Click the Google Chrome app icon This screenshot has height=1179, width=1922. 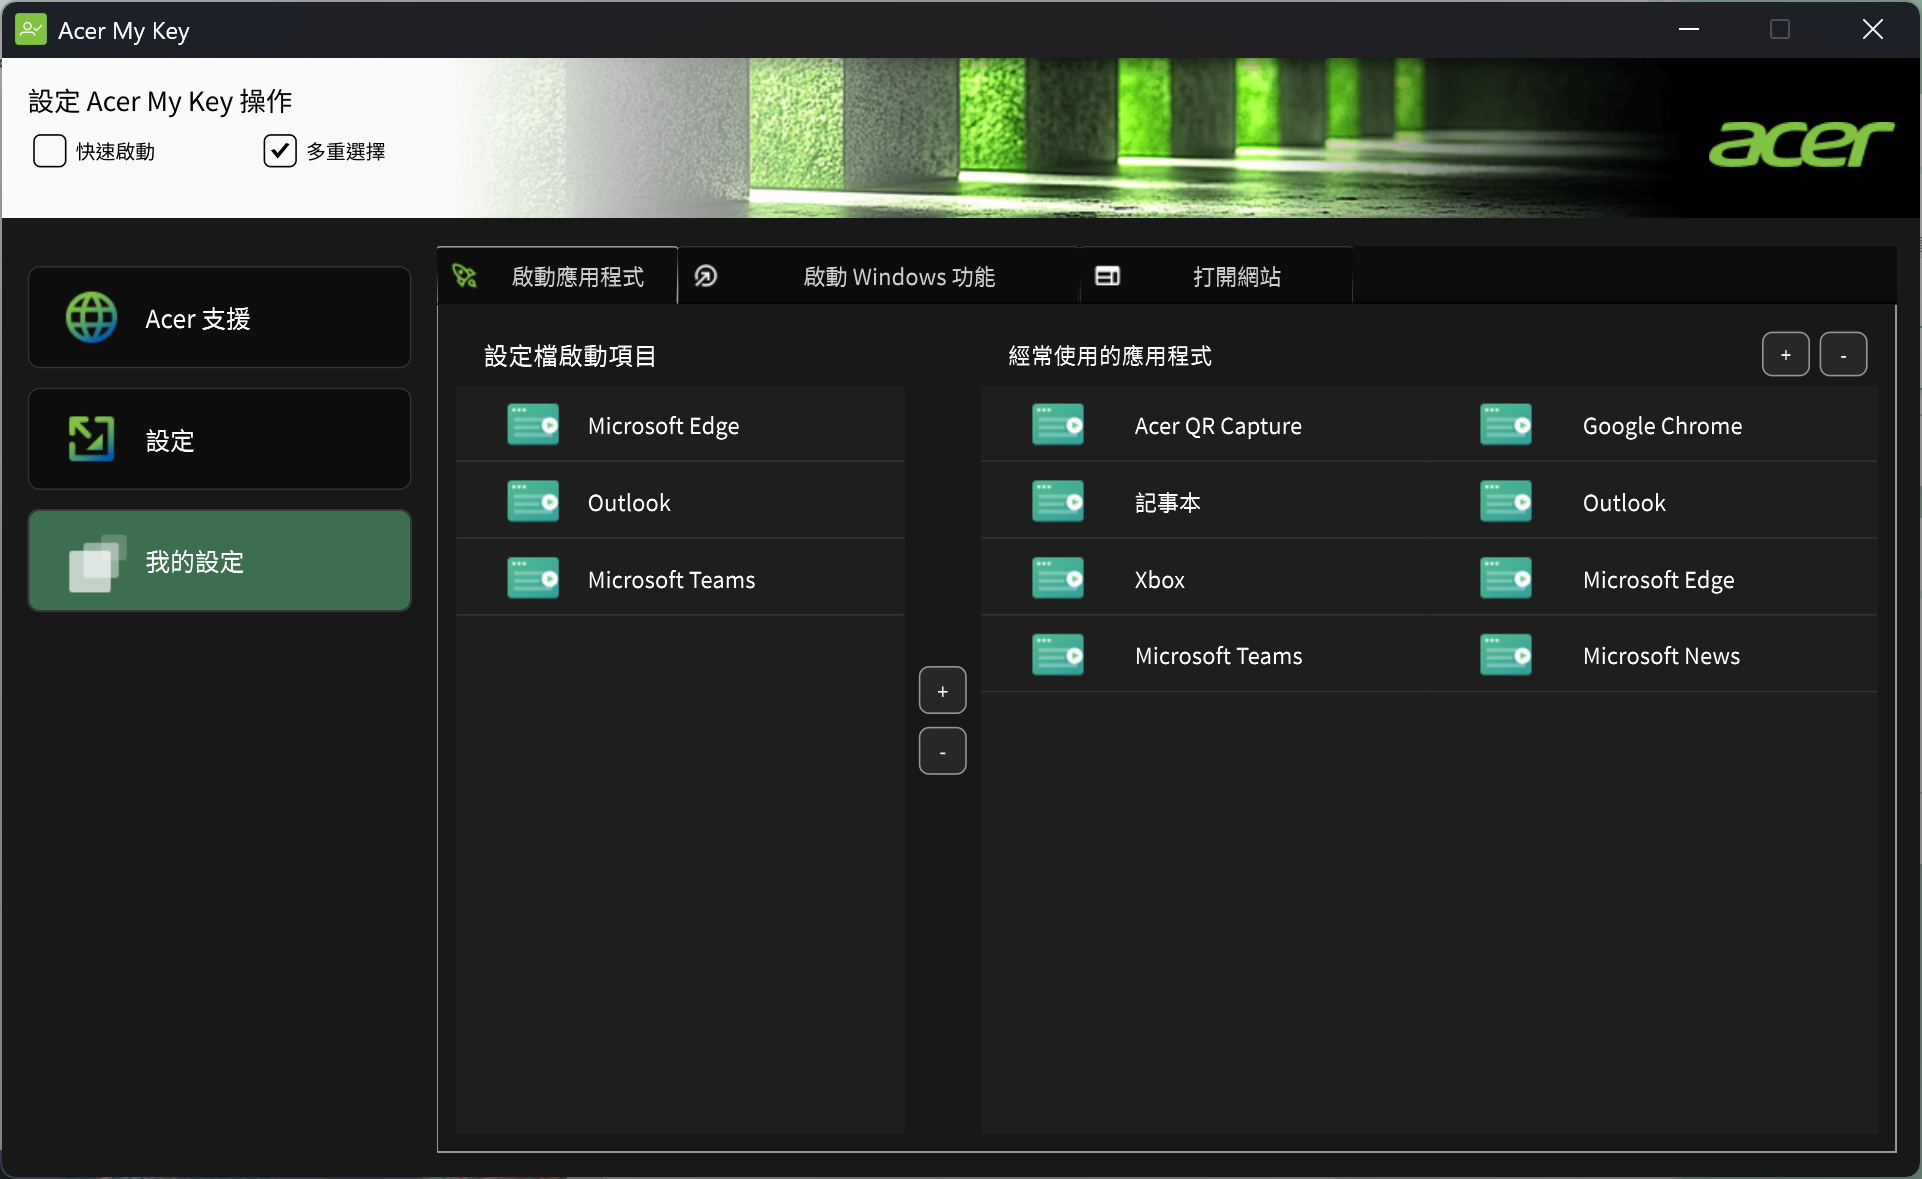1506,425
